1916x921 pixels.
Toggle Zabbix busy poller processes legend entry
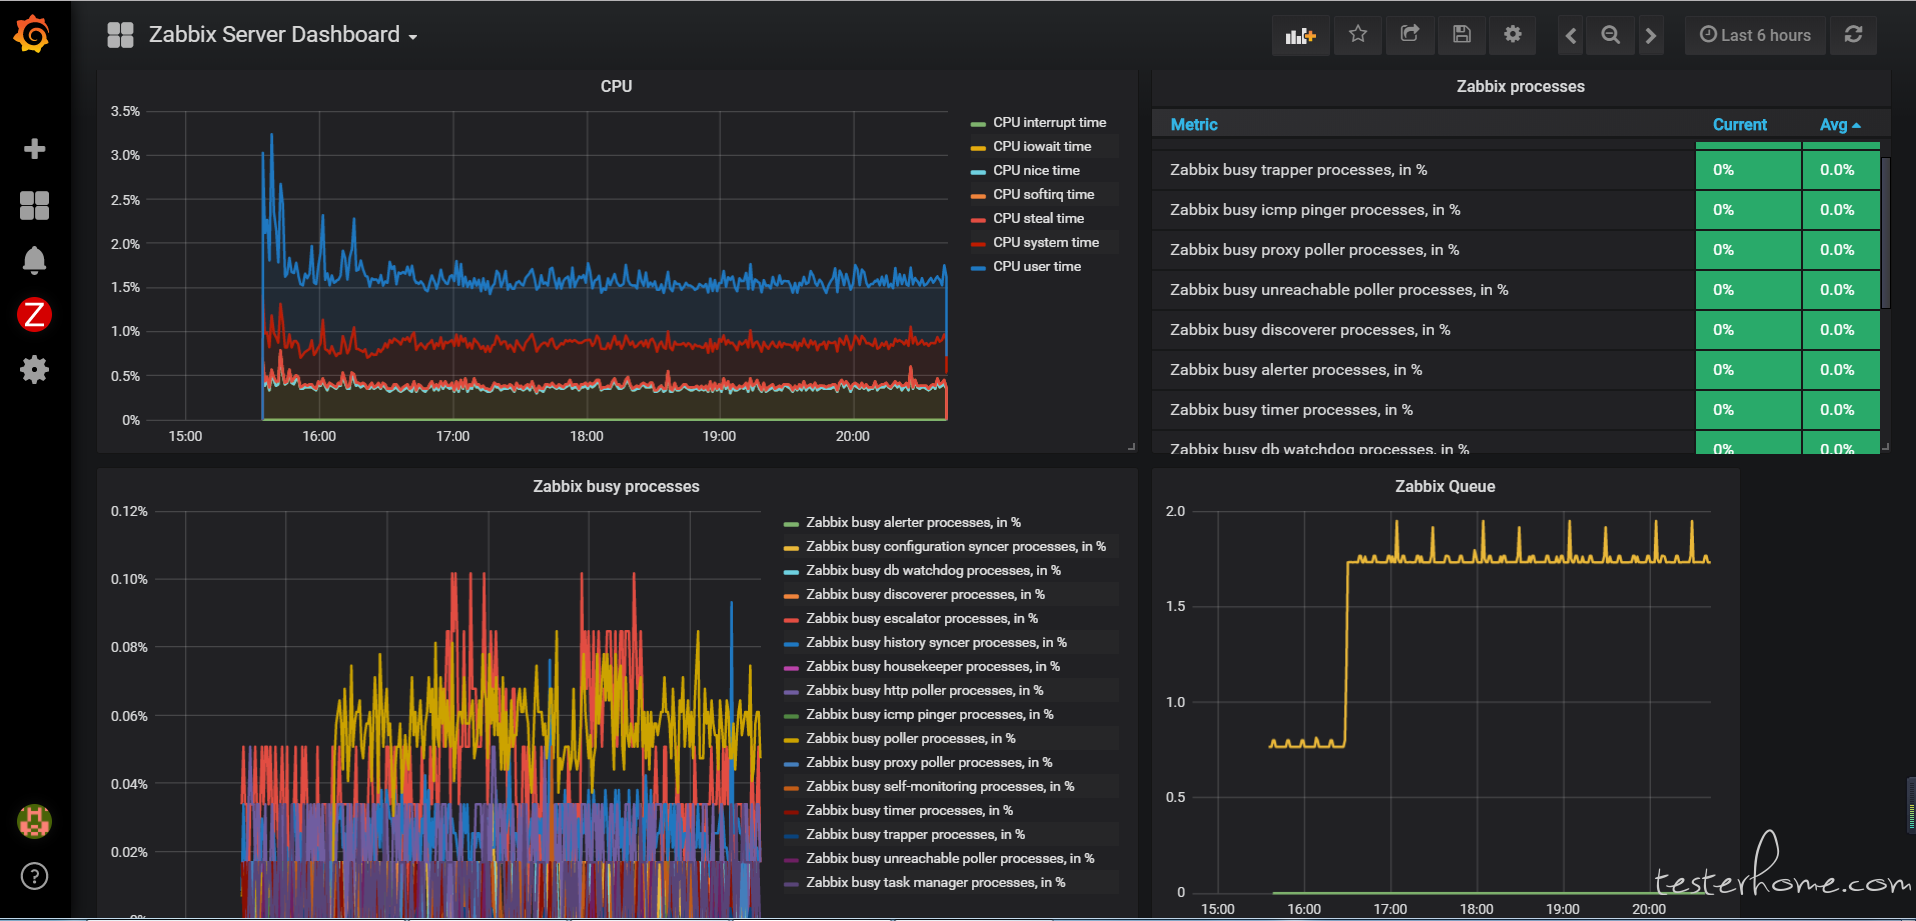coord(911,738)
